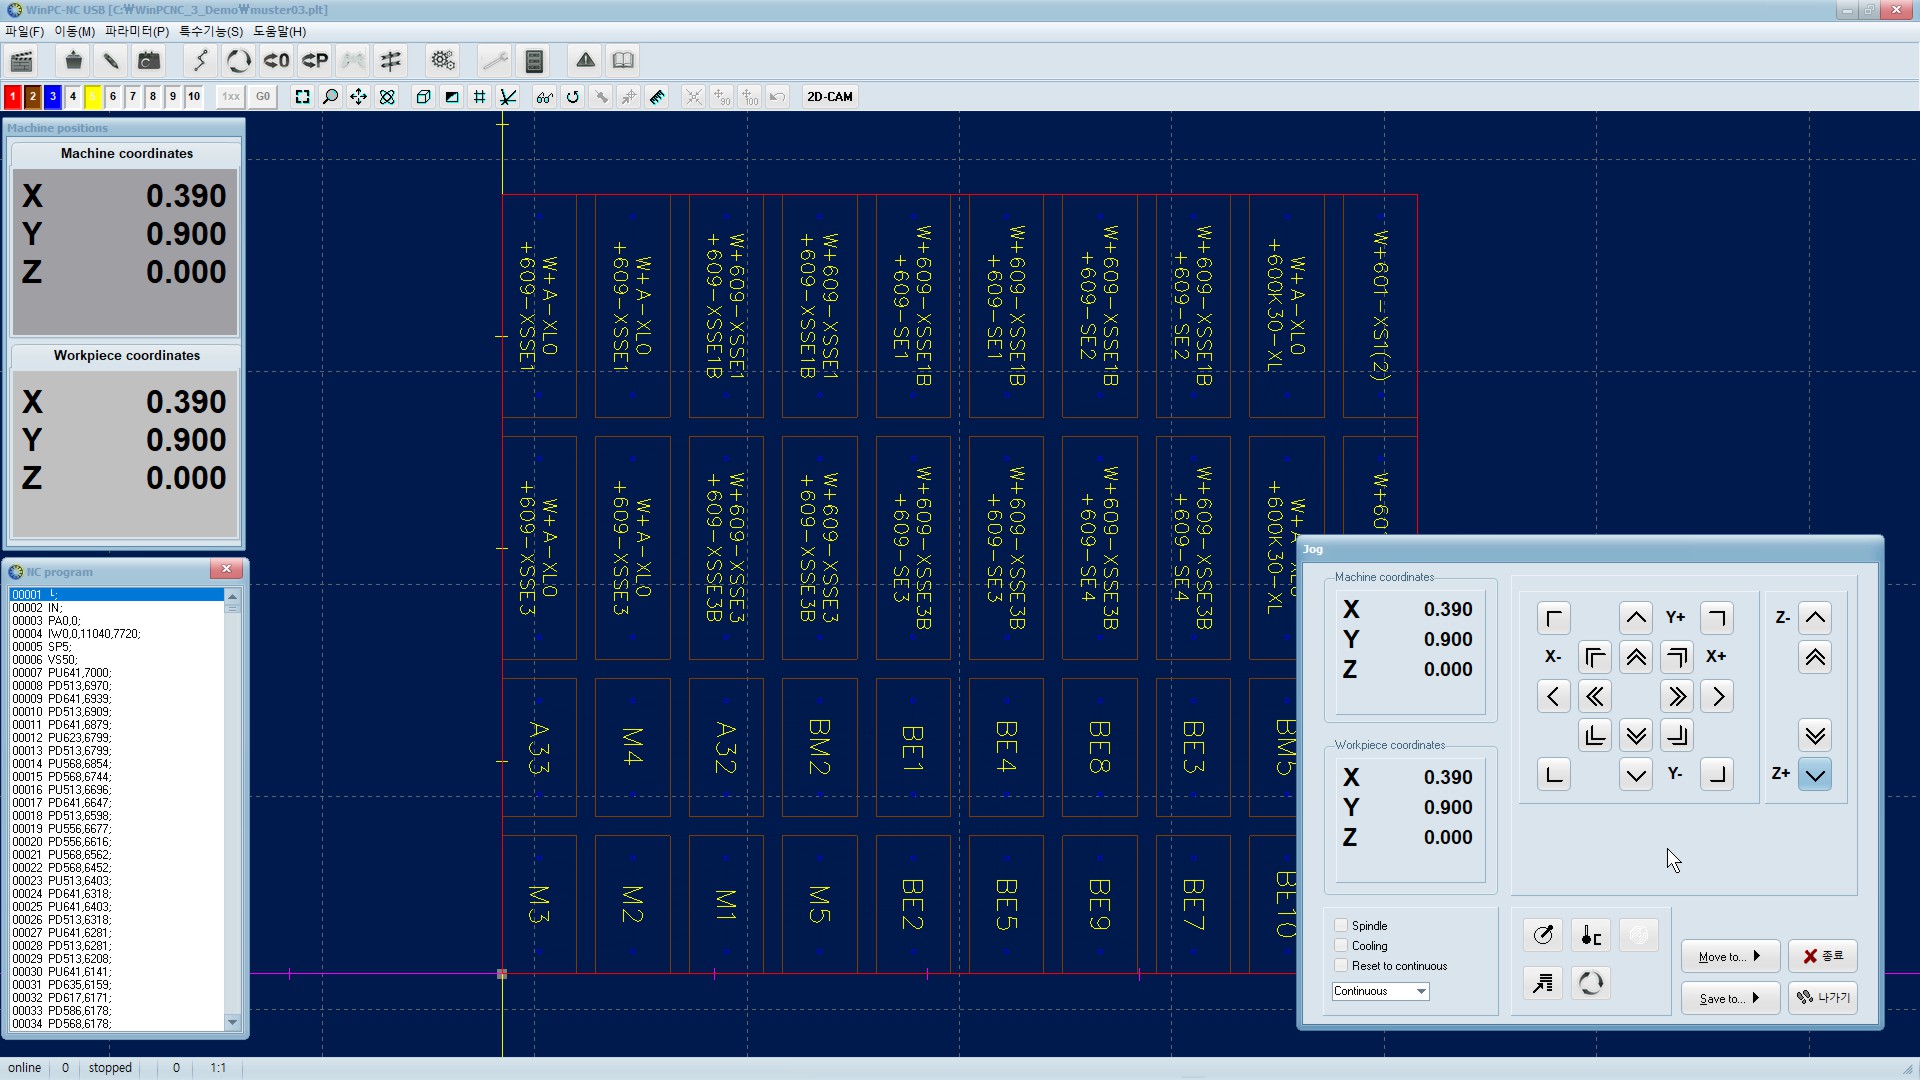
Task: Click the 'stopped' status bar field
Action: [x=110, y=1068]
